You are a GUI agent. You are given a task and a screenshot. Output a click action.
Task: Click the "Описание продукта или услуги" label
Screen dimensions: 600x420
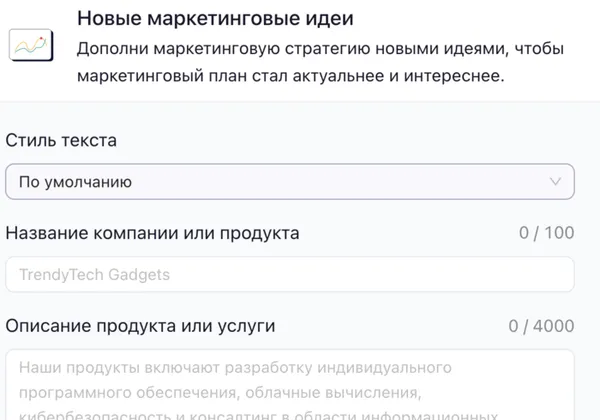(140, 326)
